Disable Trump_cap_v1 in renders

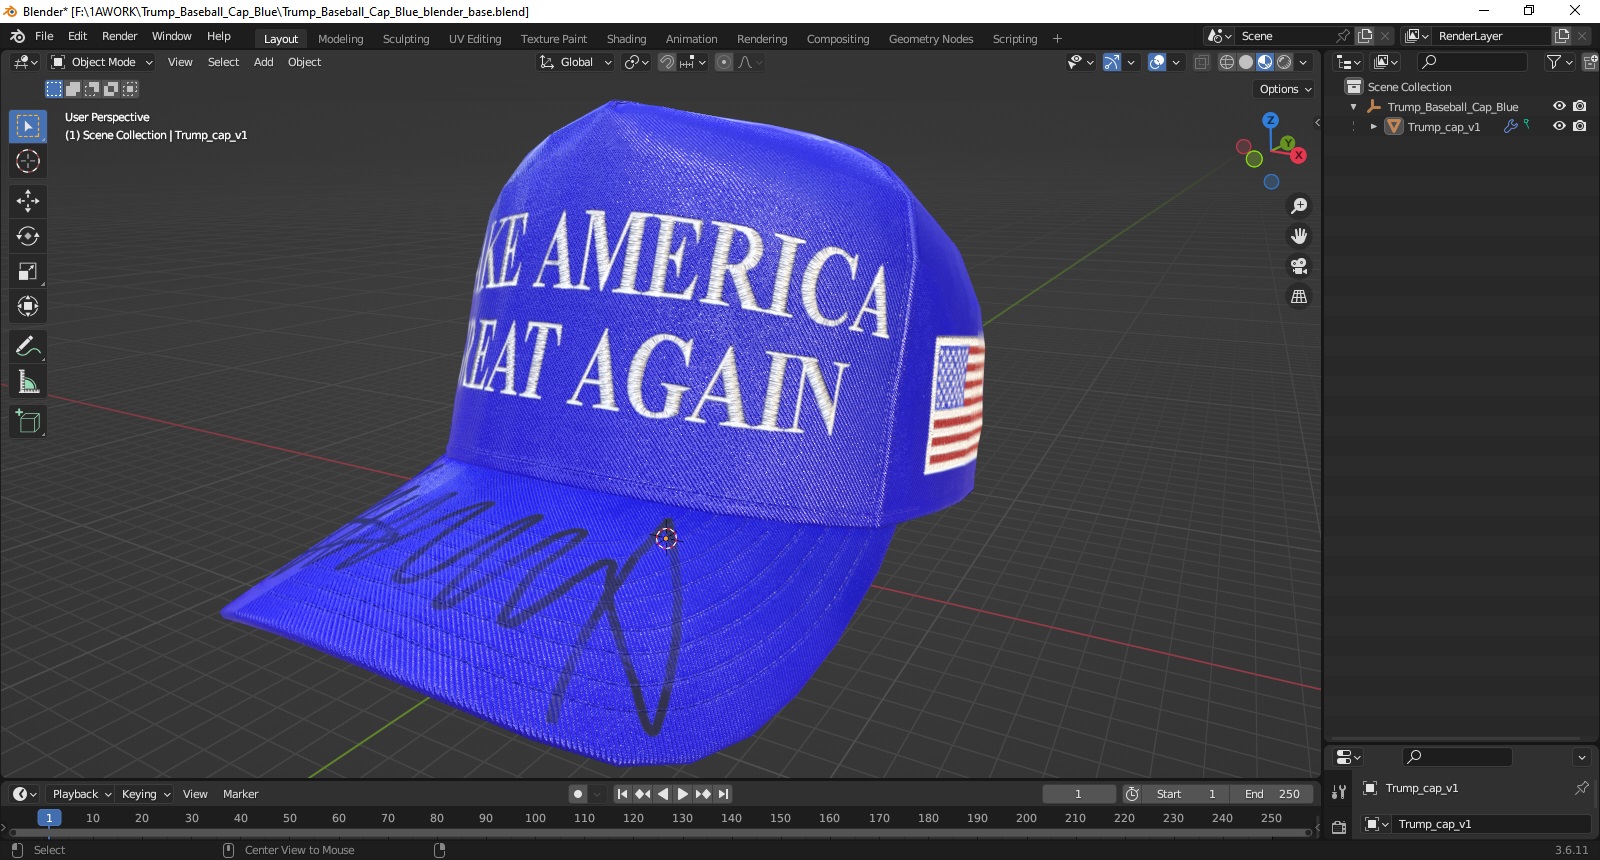pyautogui.click(x=1580, y=126)
